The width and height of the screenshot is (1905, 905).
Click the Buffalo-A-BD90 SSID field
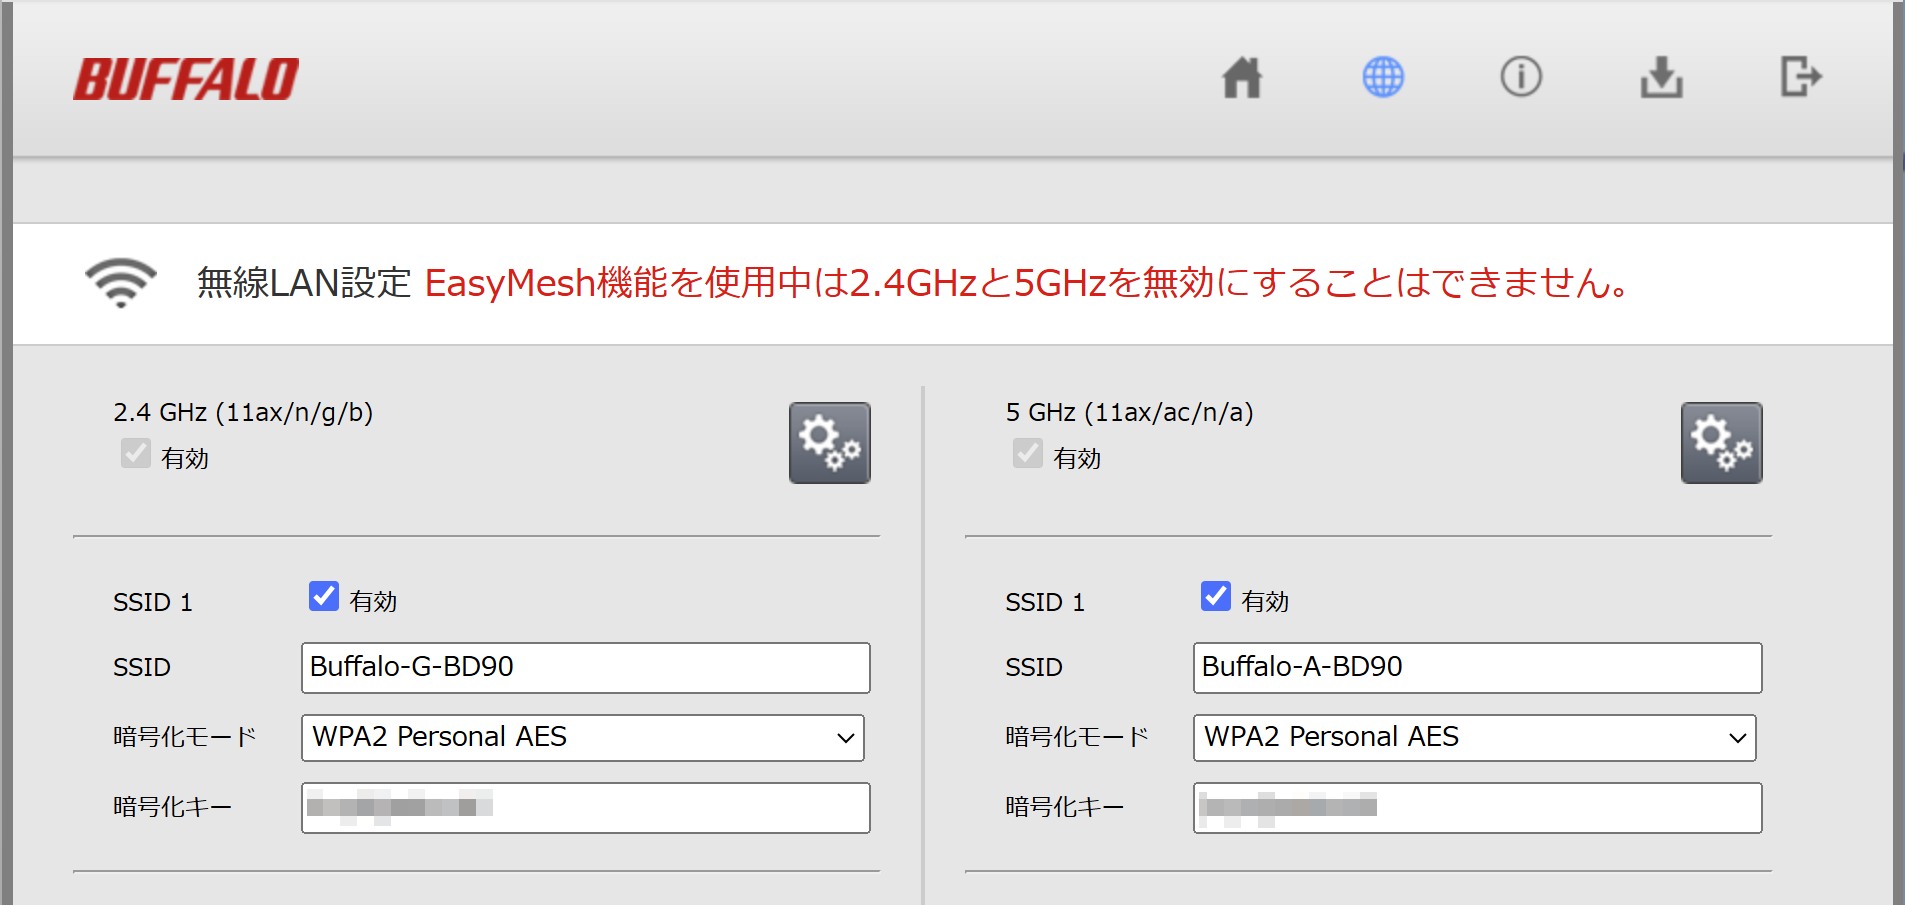point(1478,668)
